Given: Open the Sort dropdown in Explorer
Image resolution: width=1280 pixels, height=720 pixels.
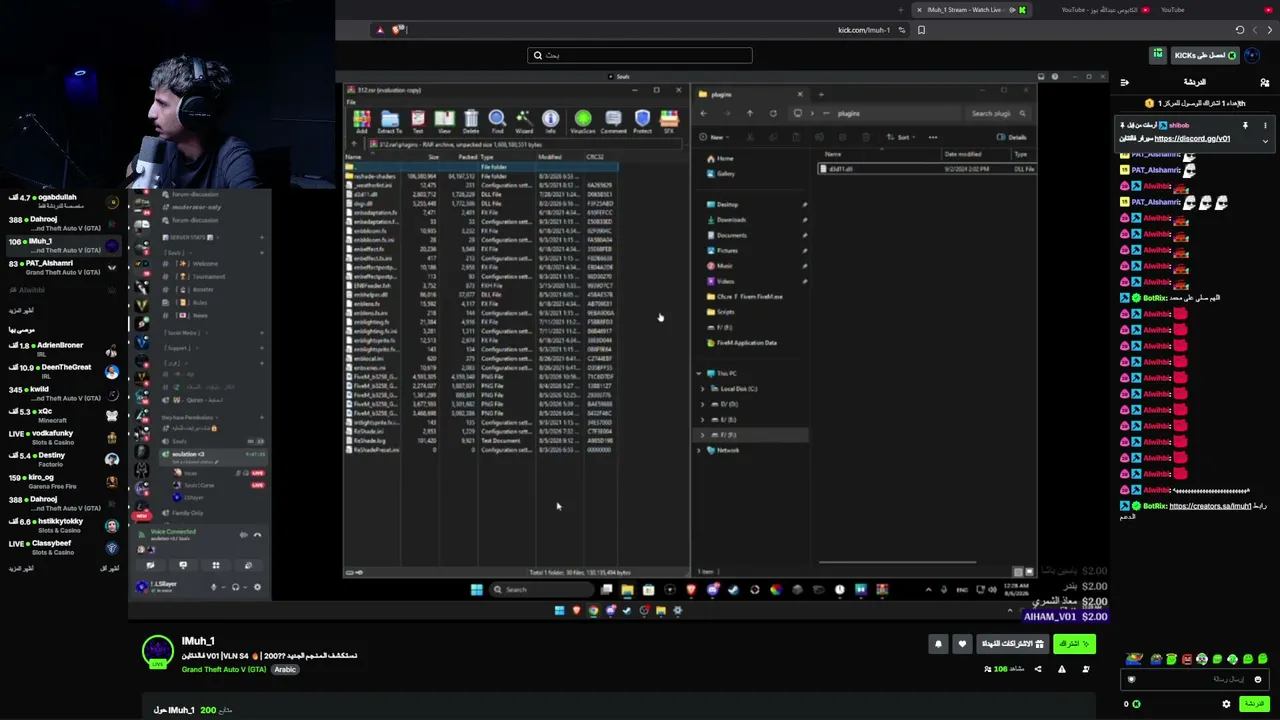Looking at the screenshot, I should click(901, 137).
